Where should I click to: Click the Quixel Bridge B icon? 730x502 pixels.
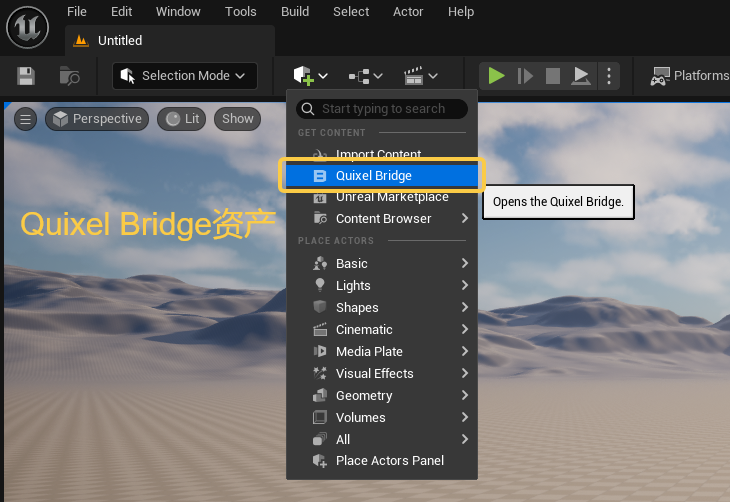(x=320, y=176)
